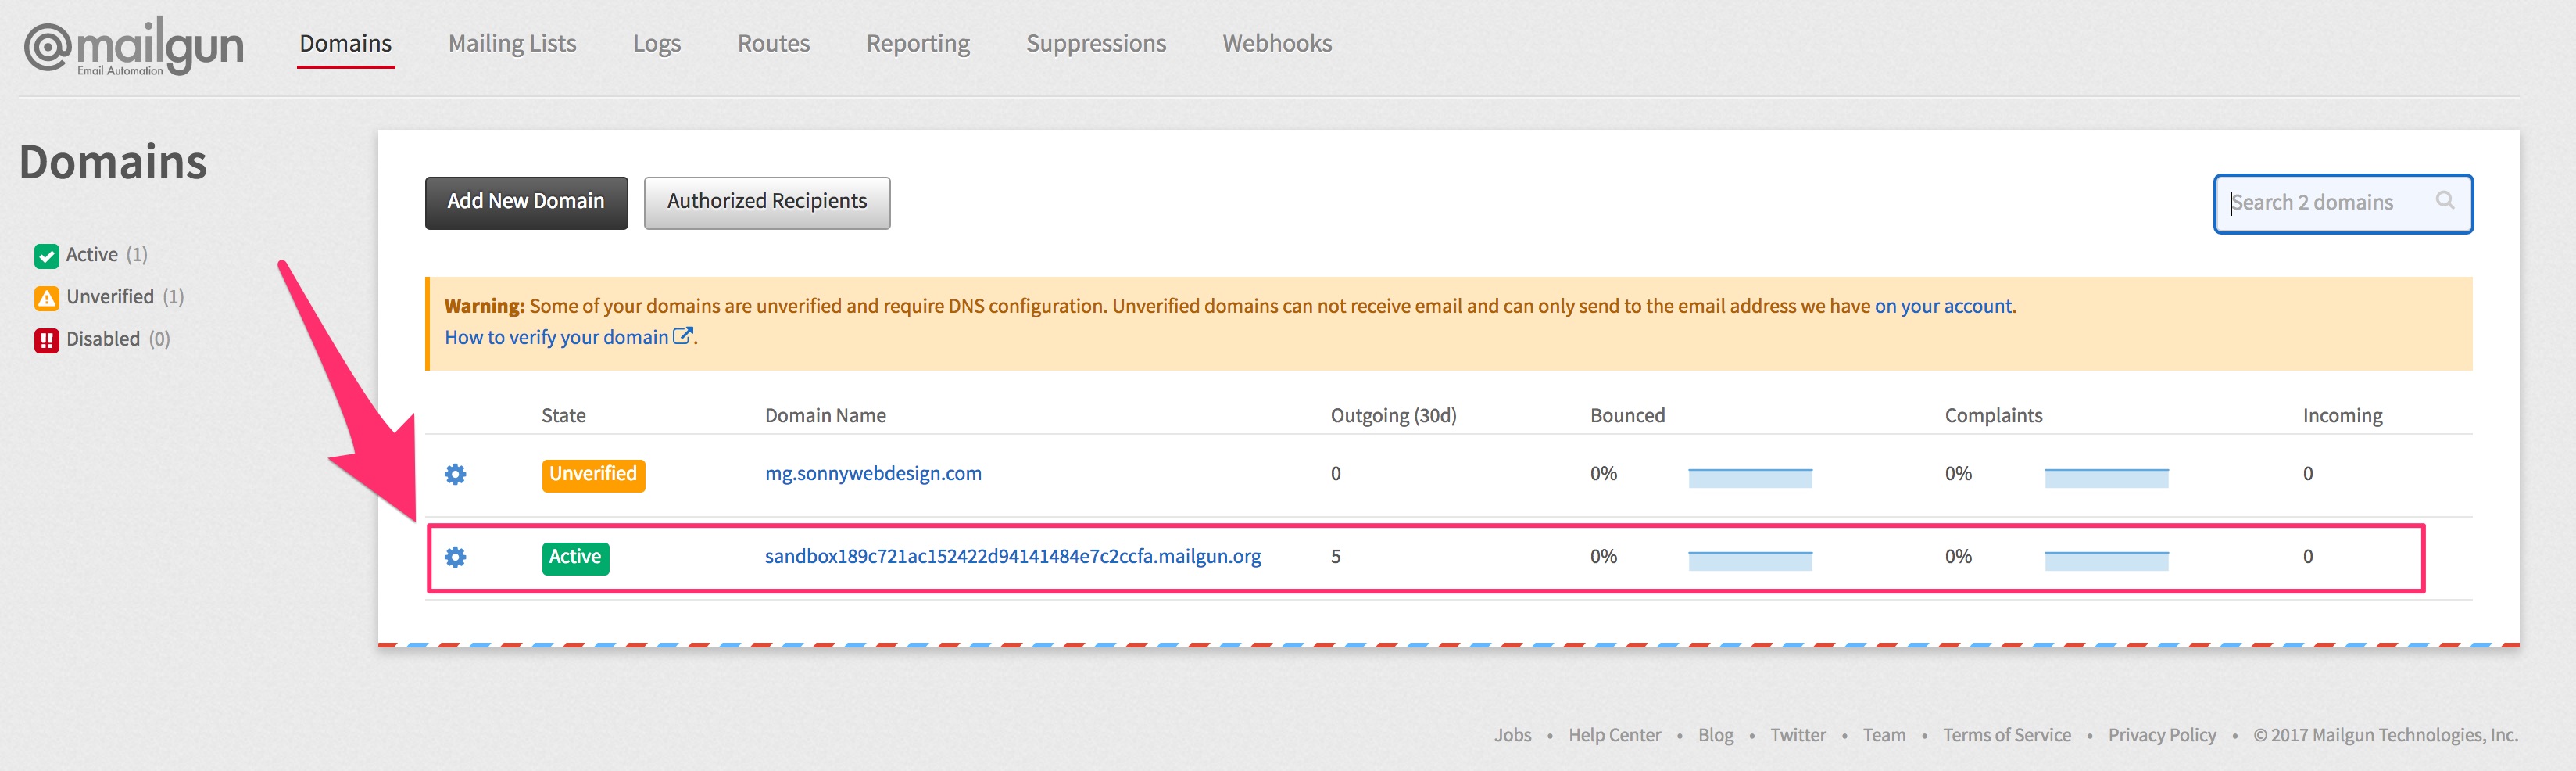This screenshot has width=2576, height=771.
Task: Click outgoing count 5 in sandbox row
Action: (x=1335, y=556)
